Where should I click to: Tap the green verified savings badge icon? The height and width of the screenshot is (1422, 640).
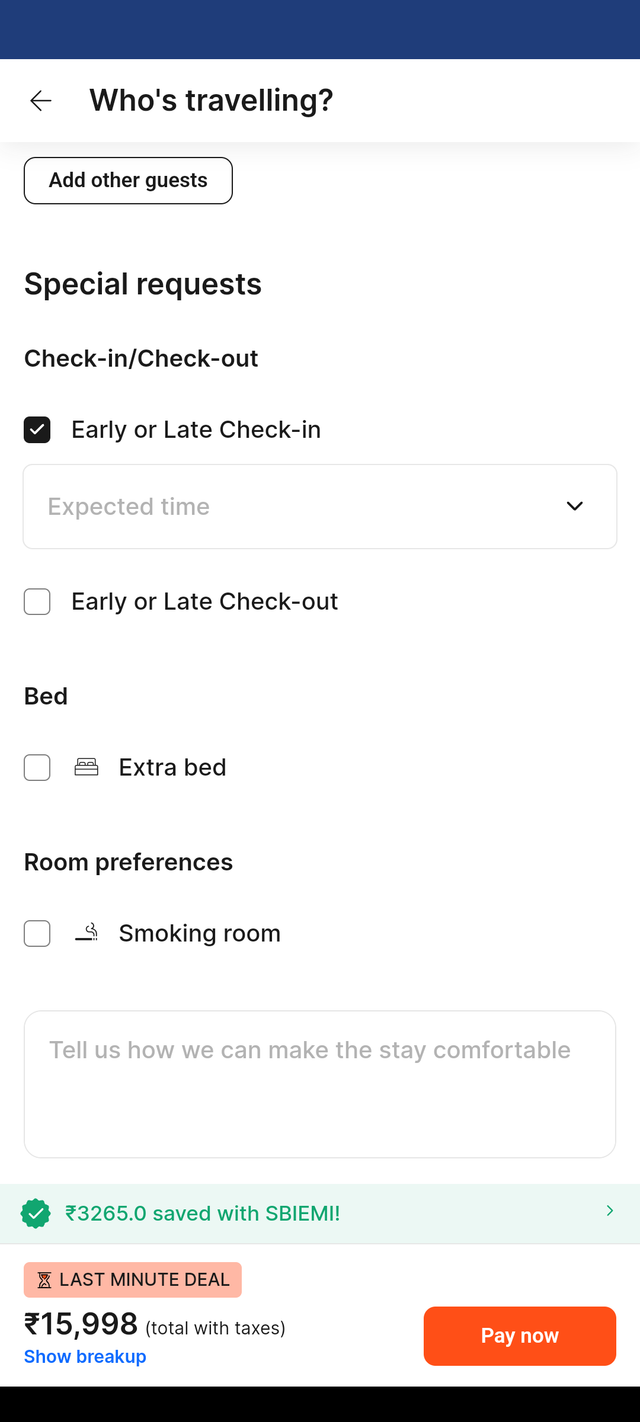[36, 1214]
